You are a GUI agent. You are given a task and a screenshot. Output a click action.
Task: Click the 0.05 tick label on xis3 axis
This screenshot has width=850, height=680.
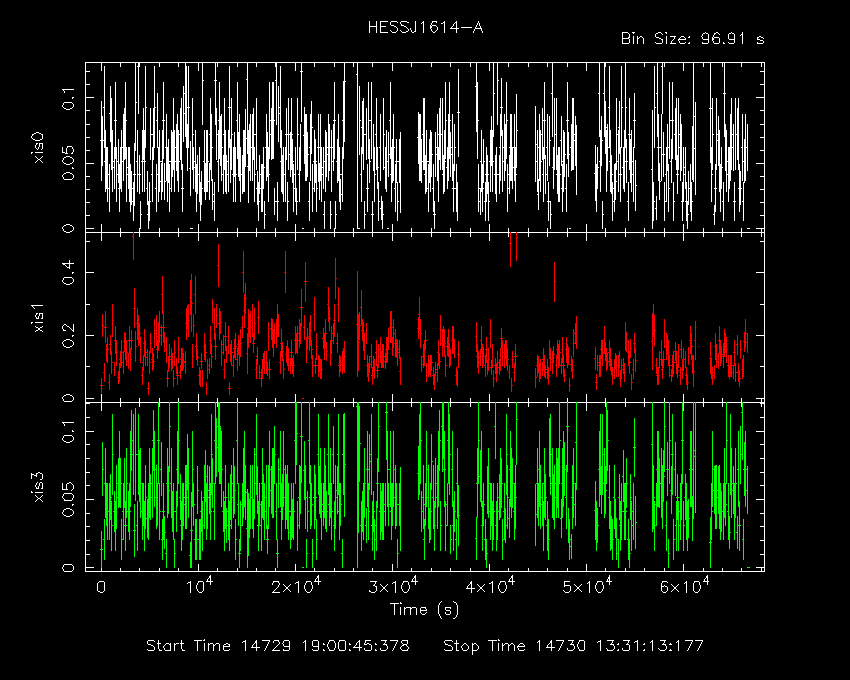tap(68, 499)
